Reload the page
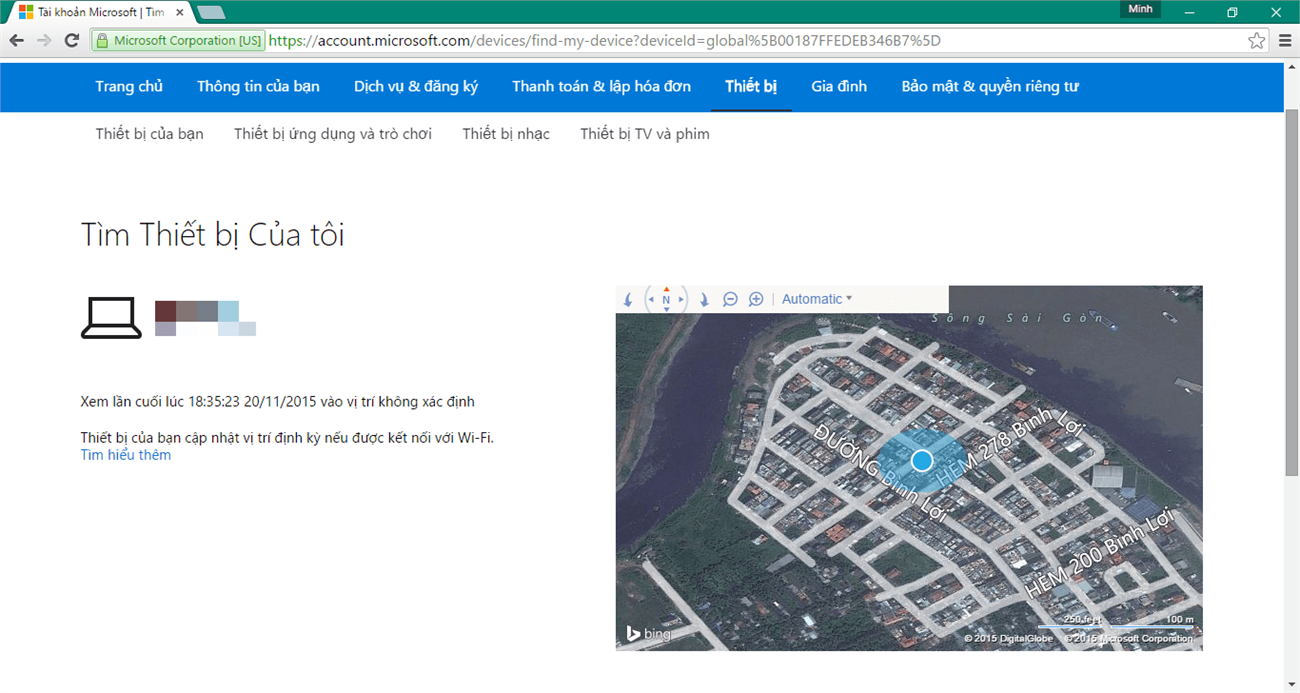The width and height of the screenshot is (1300, 693). tap(72, 41)
